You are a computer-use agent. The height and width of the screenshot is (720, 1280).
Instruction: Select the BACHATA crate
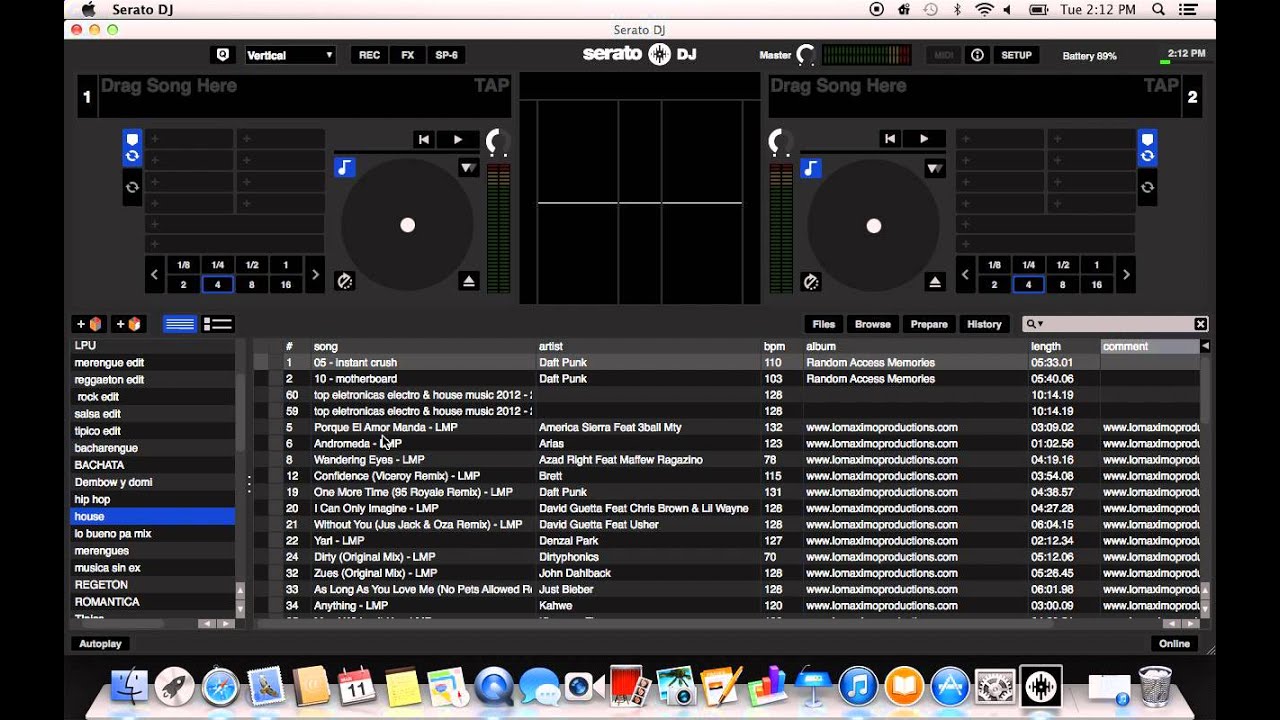pos(153,465)
